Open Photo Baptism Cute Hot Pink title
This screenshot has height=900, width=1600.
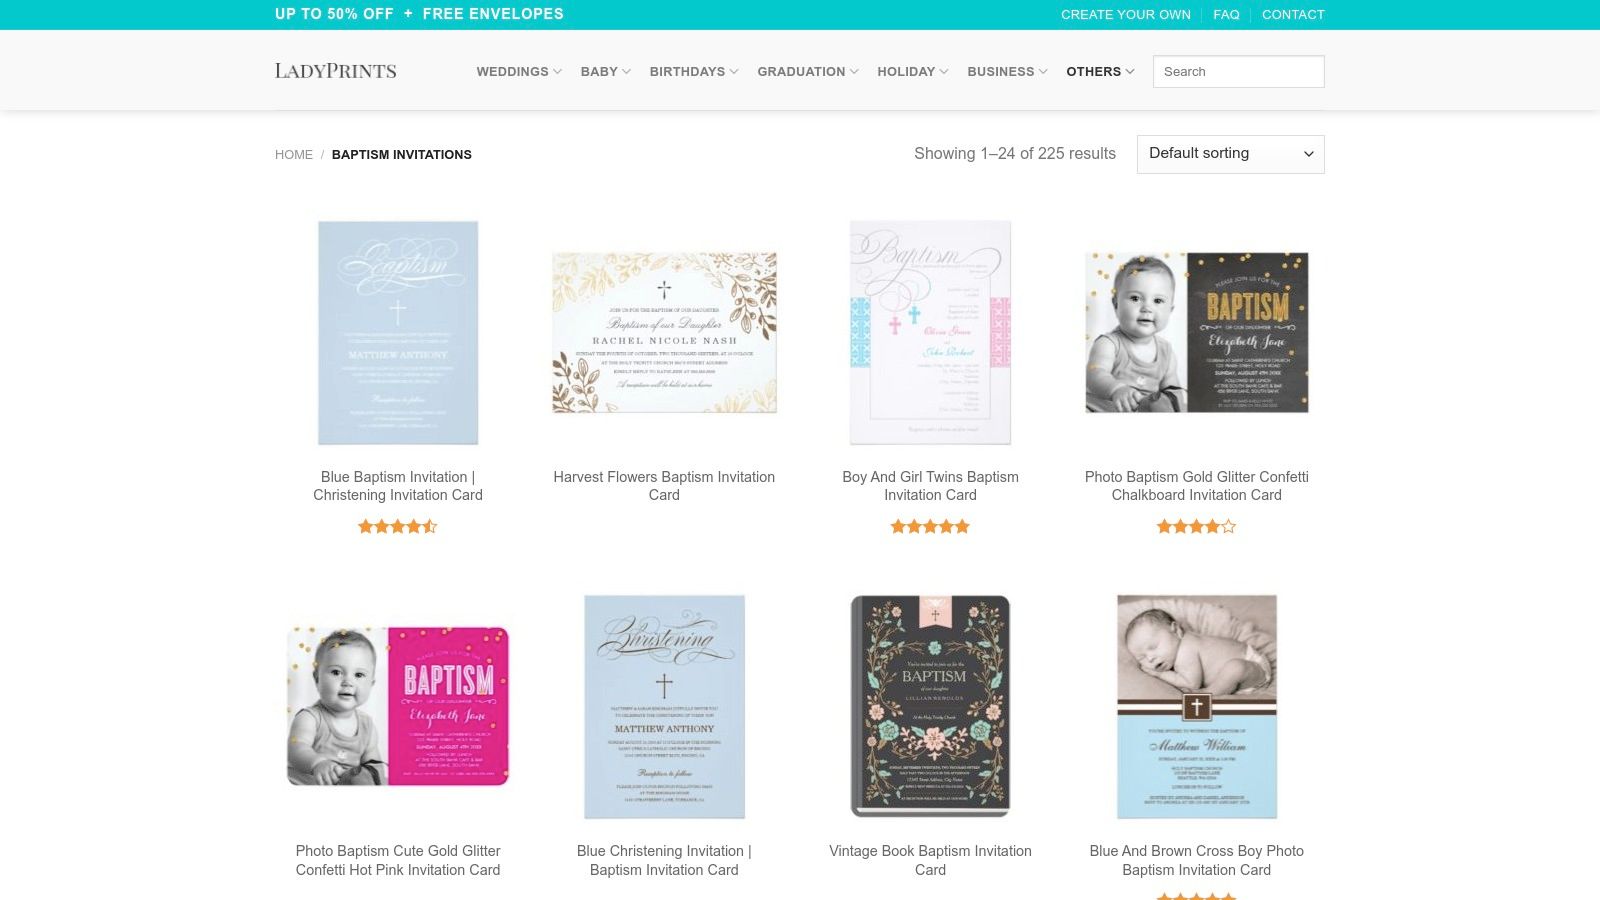pos(398,860)
